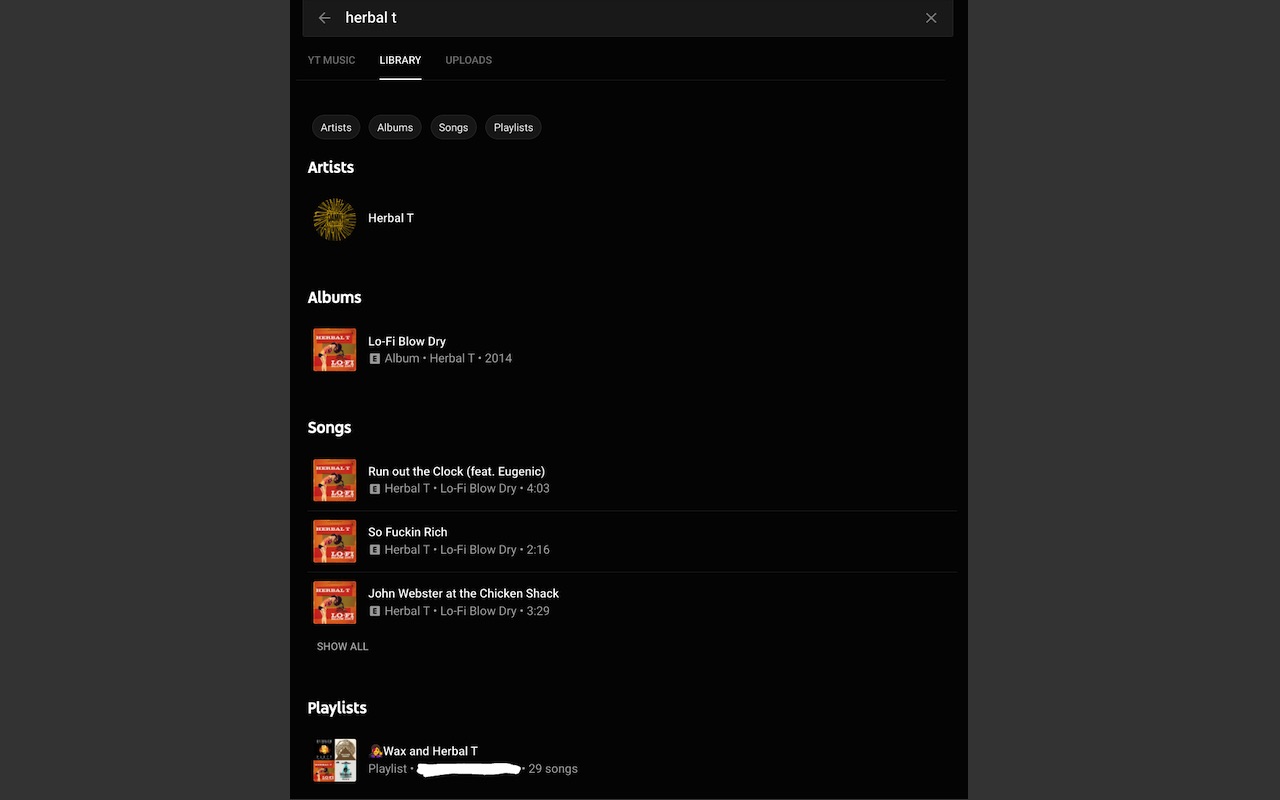Click explicit badge on John Webster song
Viewport: 1280px width, 800px height.
pyautogui.click(x=375, y=611)
